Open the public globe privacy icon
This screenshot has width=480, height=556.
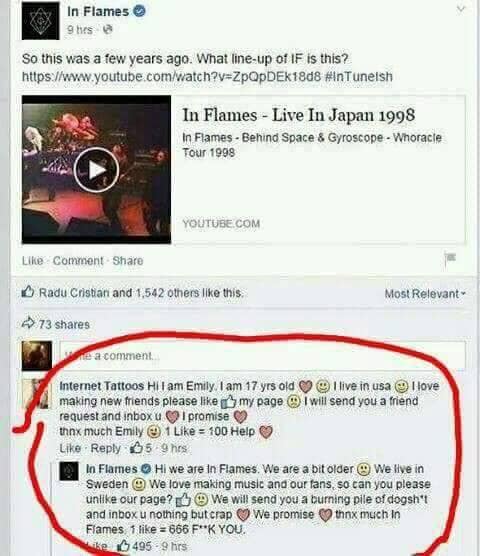[107, 30]
